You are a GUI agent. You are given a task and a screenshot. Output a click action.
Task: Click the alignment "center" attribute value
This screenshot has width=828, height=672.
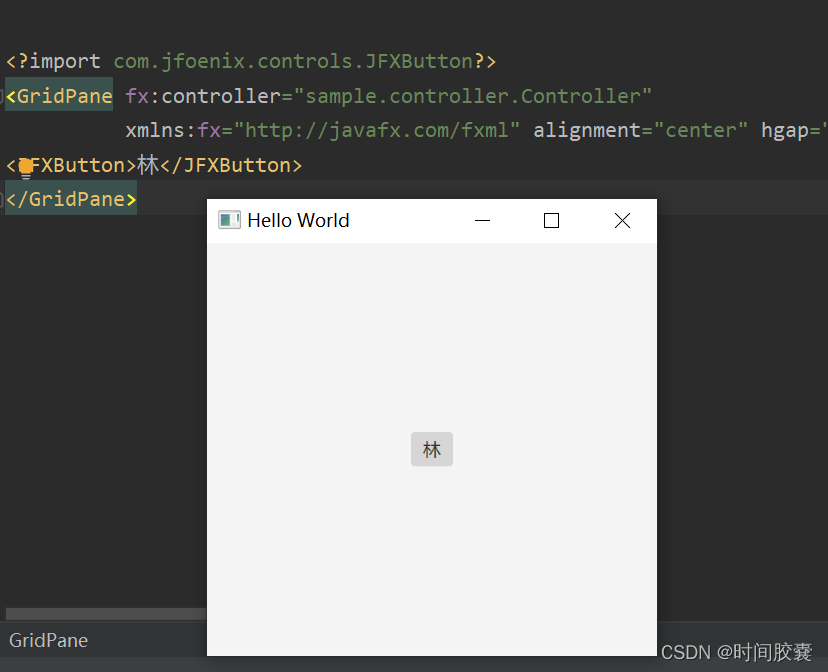(x=701, y=130)
